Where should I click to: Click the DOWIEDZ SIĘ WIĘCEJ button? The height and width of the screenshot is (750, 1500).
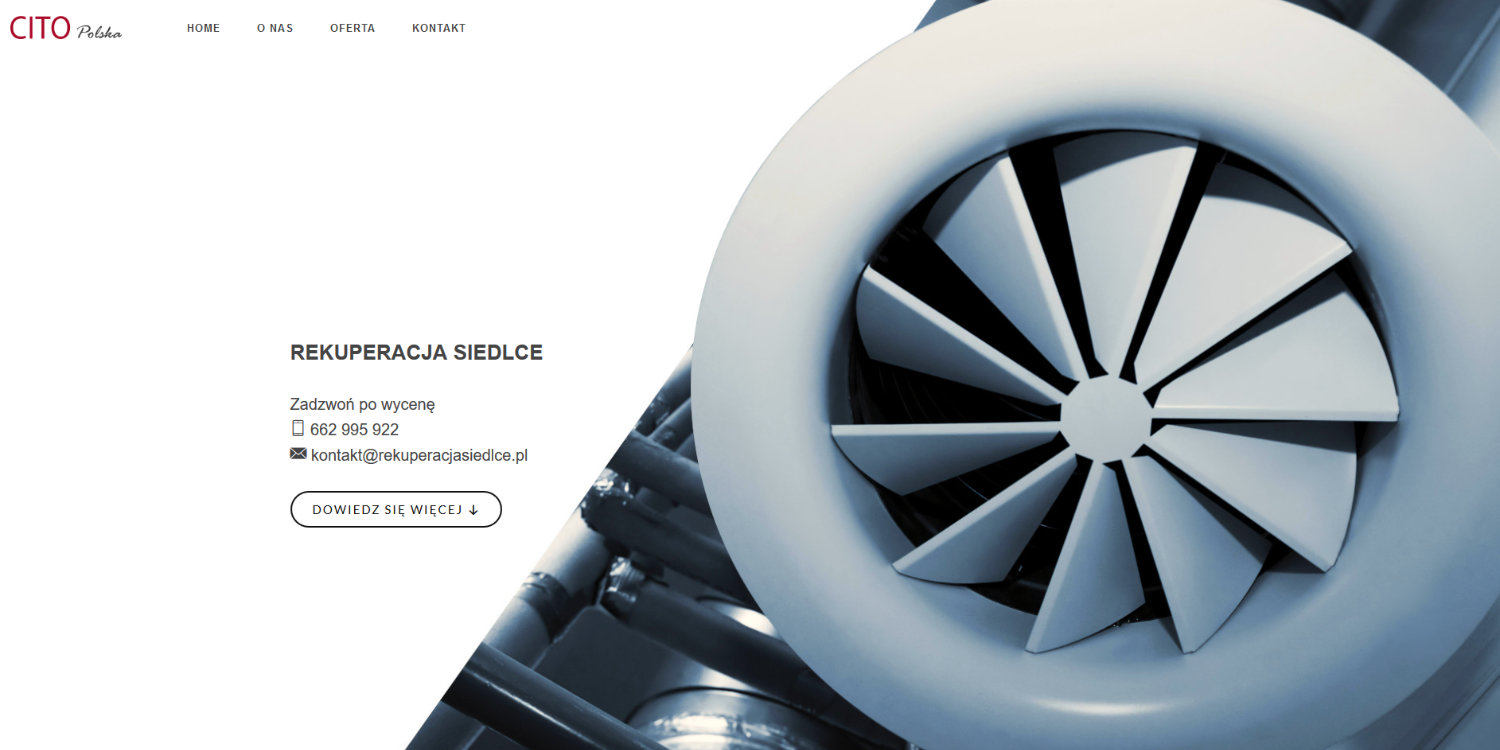pyautogui.click(x=396, y=509)
